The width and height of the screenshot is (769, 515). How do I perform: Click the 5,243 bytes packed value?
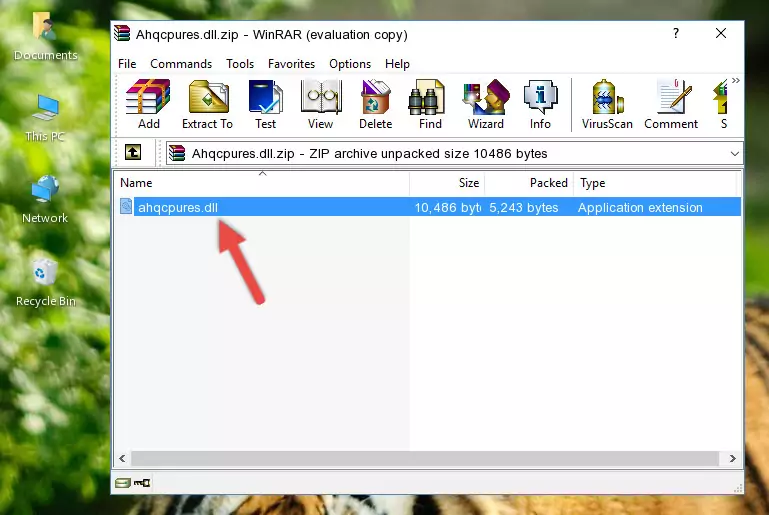coord(524,207)
